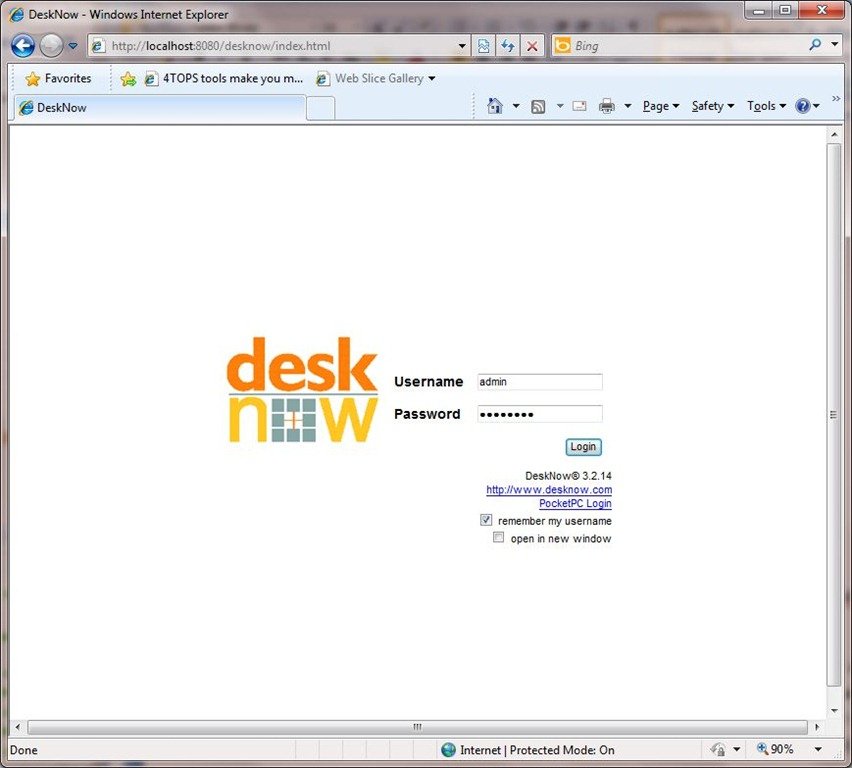This screenshot has width=852, height=768.
Task: Open the Page menu
Action: click(660, 106)
